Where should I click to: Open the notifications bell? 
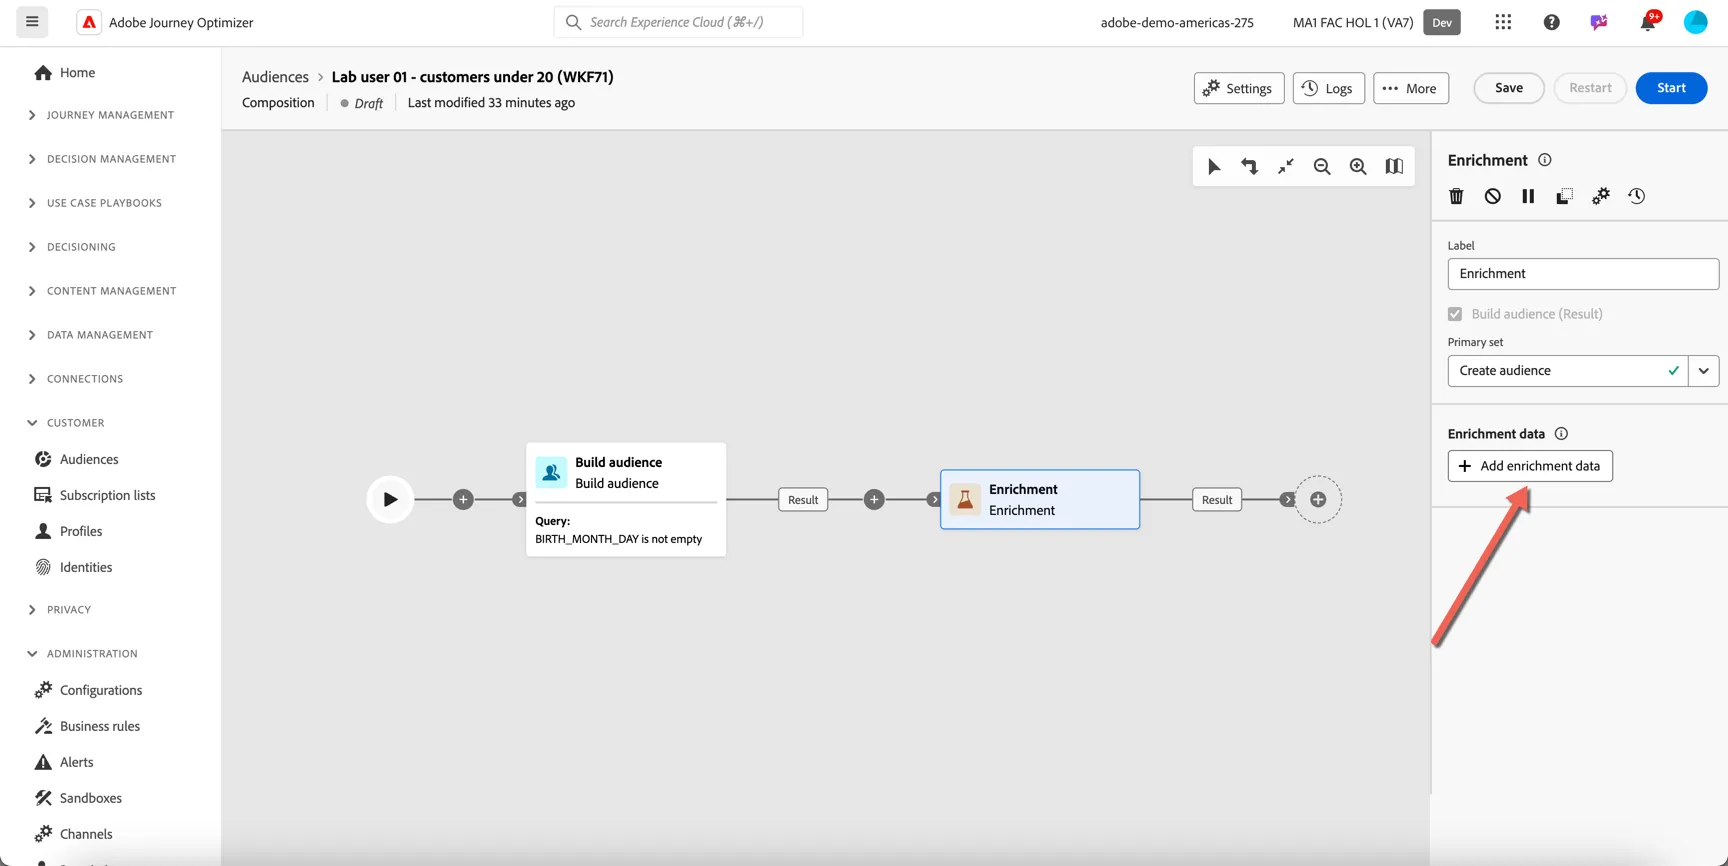[x=1647, y=22]
